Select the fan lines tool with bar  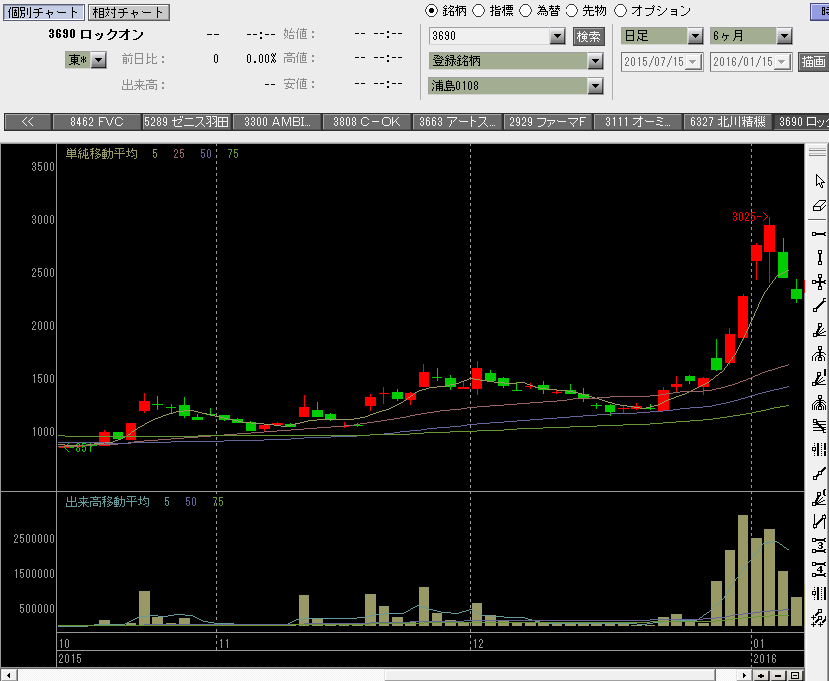tap(819, 379)
